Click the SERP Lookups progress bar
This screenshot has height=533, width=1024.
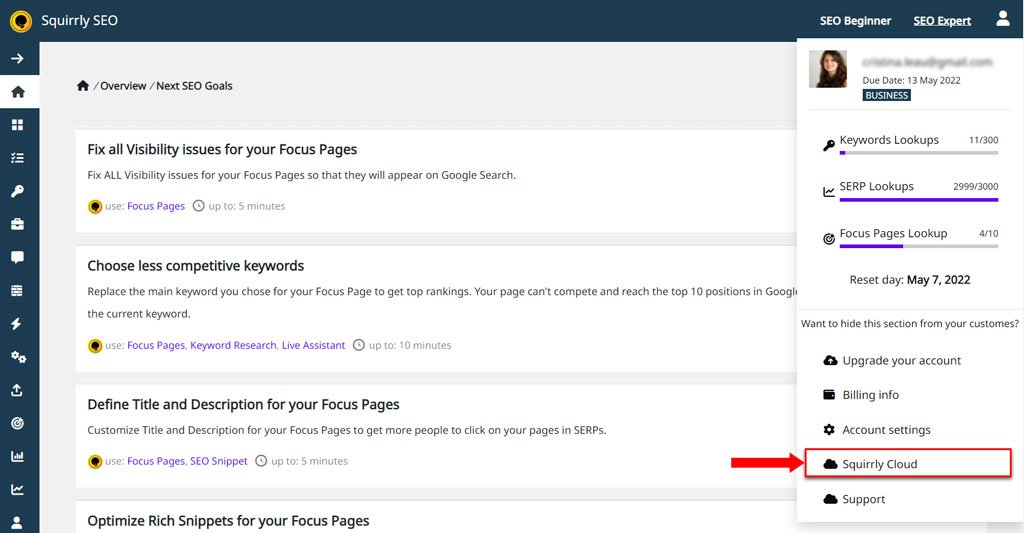tap(919, 199)
